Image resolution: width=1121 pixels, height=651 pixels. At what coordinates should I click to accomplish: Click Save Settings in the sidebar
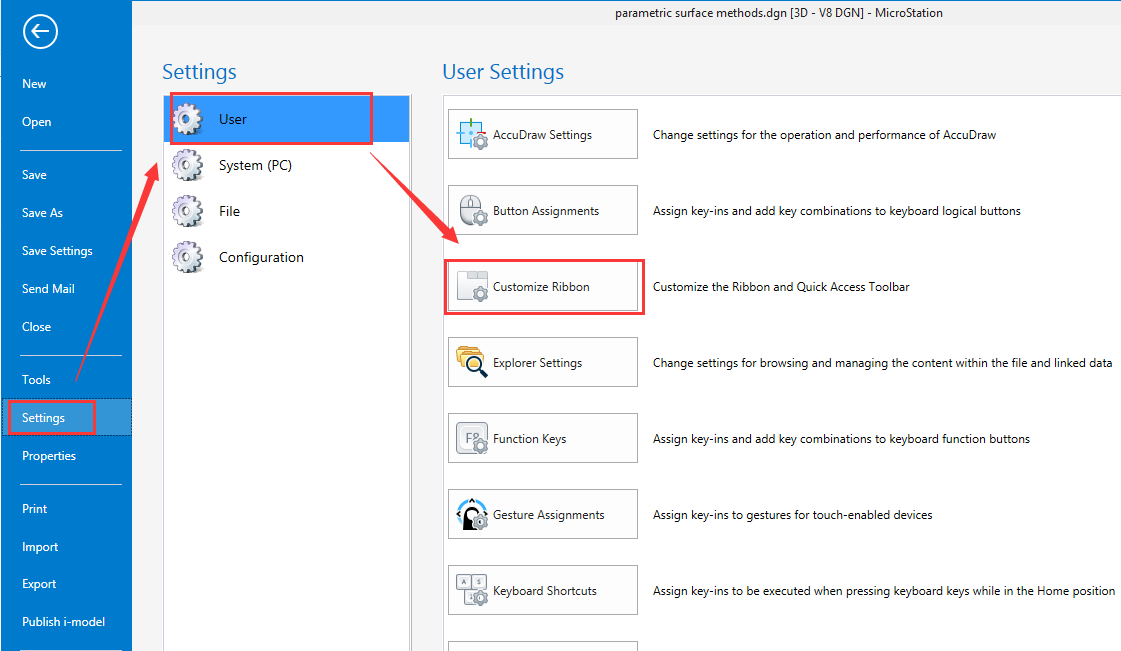tap(57, 251)
